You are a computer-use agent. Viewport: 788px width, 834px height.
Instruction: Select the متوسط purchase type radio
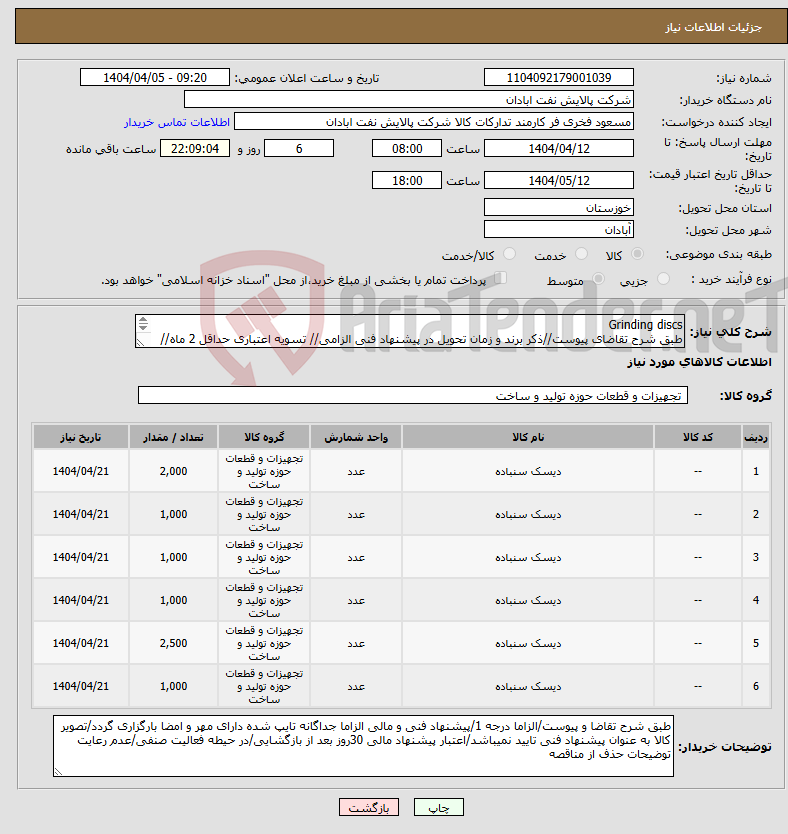tap(598, 279)
